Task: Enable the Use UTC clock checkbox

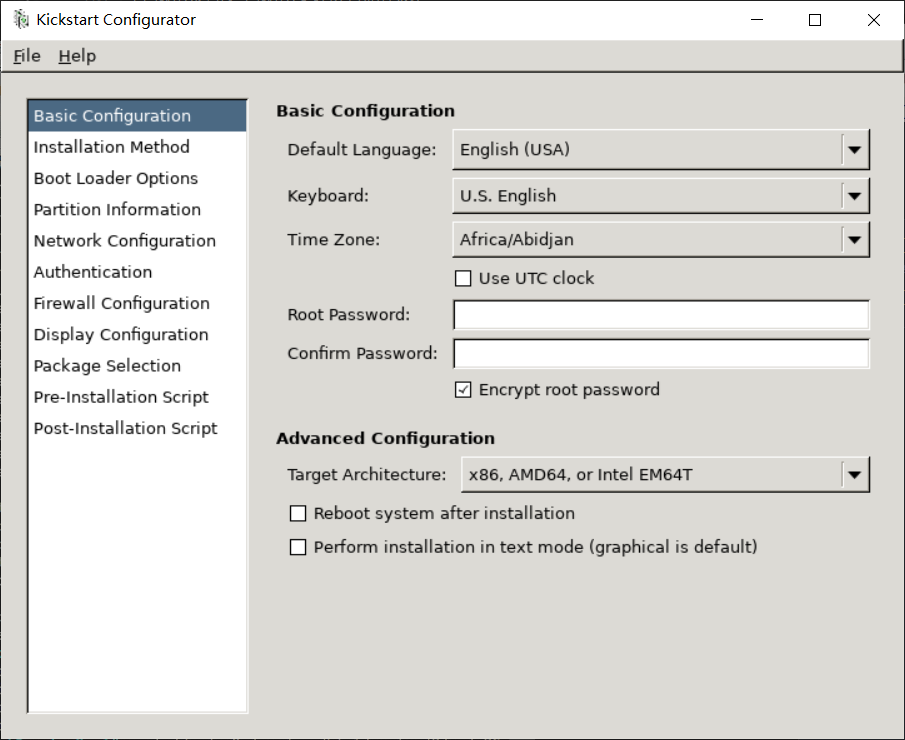Action: tap(463, 278)
